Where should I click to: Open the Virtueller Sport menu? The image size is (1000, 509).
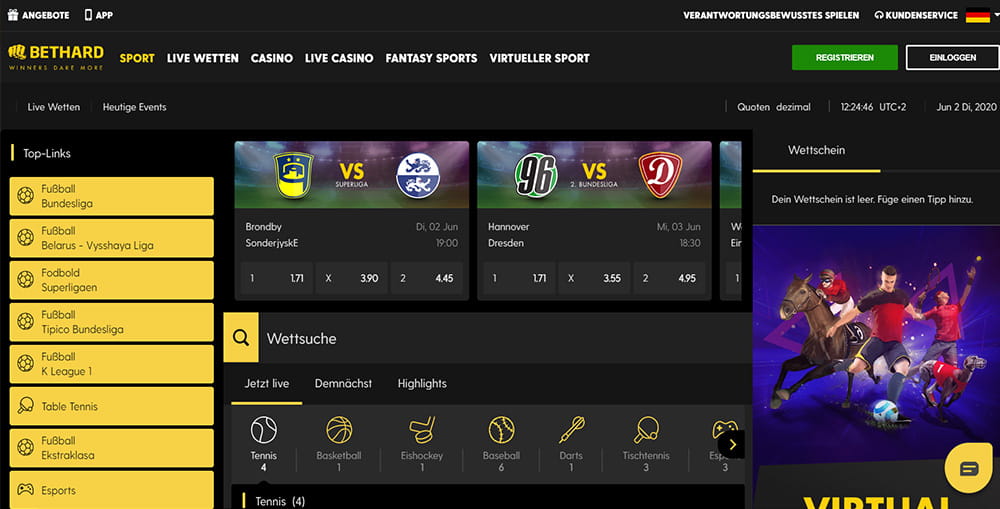tap(540, 58)
